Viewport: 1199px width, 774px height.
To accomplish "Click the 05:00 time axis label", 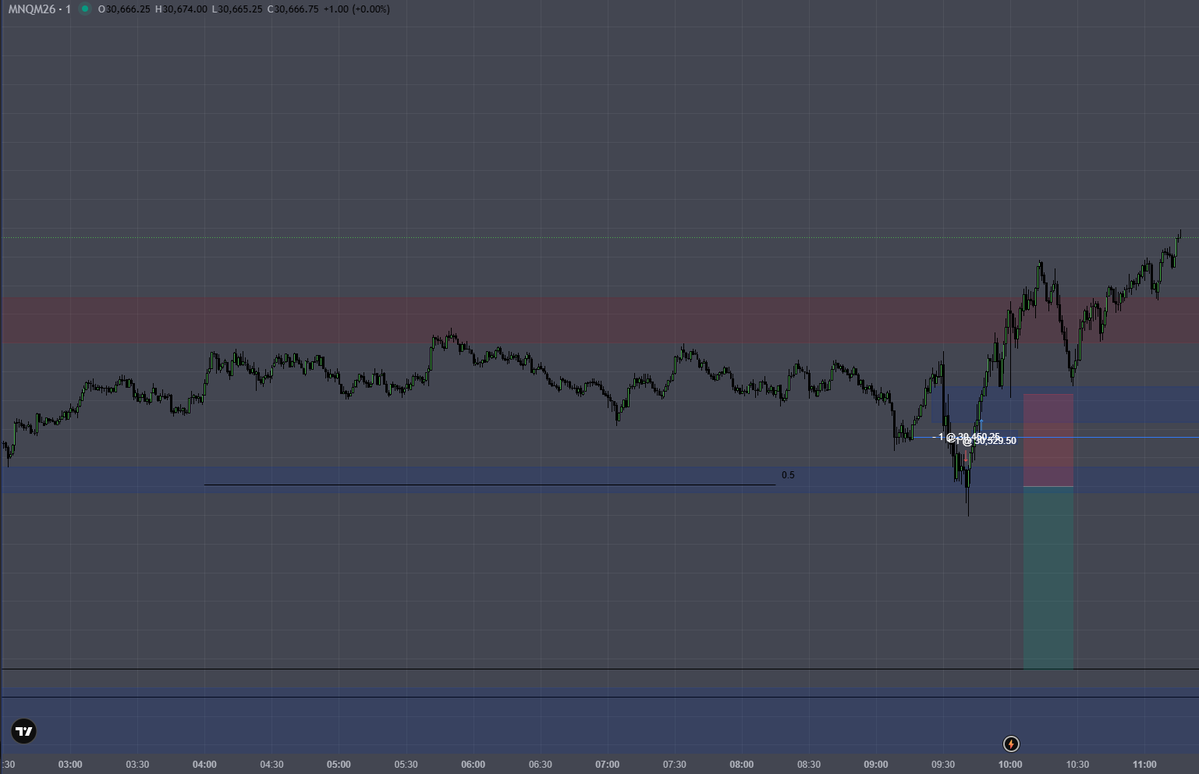I will pyautogui.click(x=339, y=764).
